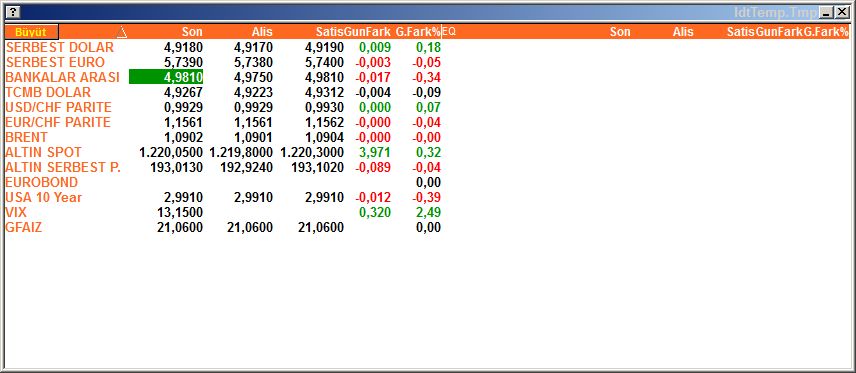Click the first G.Fark% column header

point(418,32)
